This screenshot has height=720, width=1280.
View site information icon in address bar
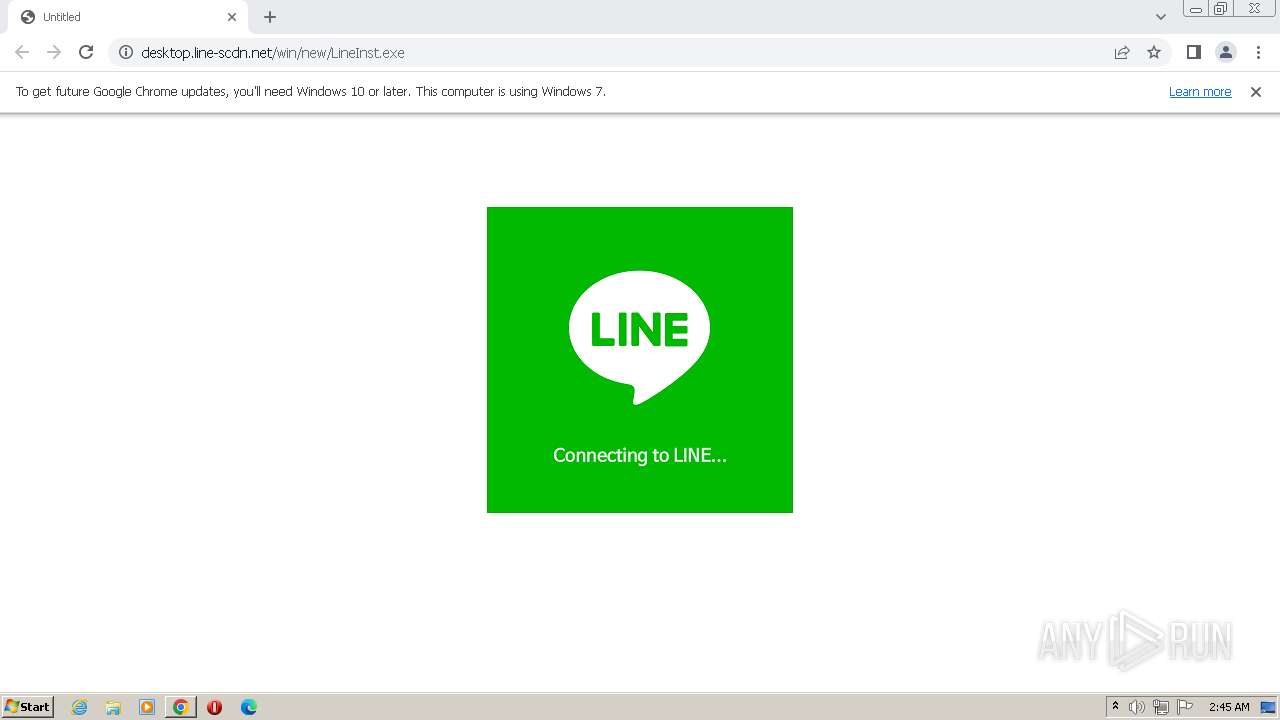[x=126, y=52]
